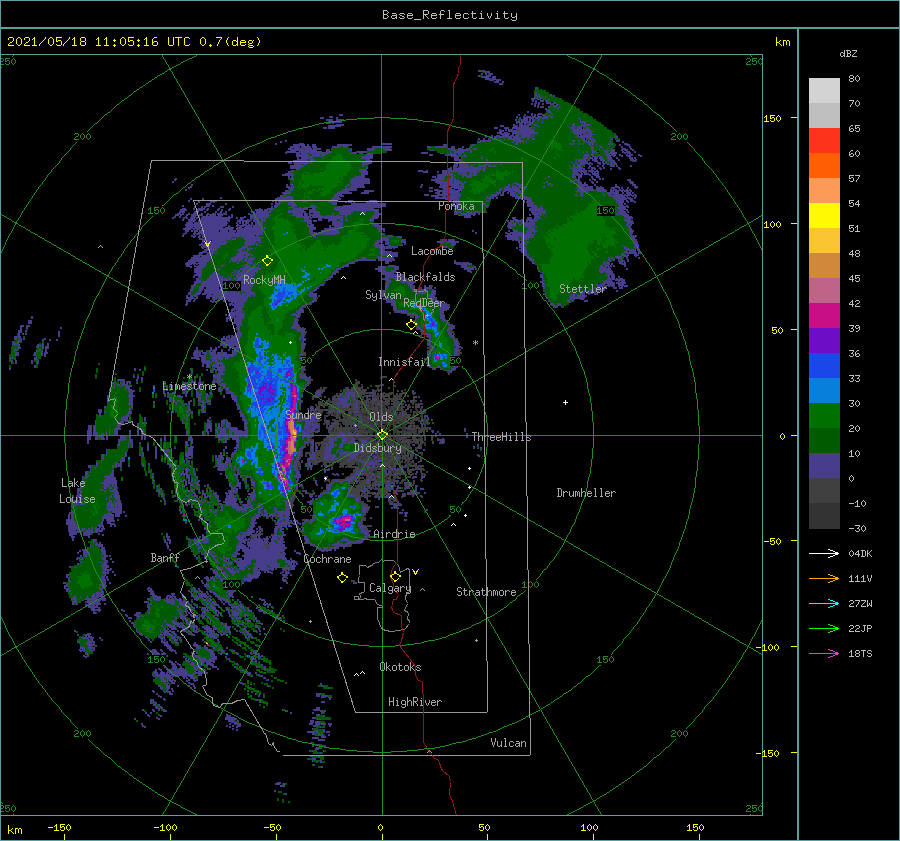900x841 pixels.
Task: Click the Sylvan label
Action: click(x=383, y=295)
